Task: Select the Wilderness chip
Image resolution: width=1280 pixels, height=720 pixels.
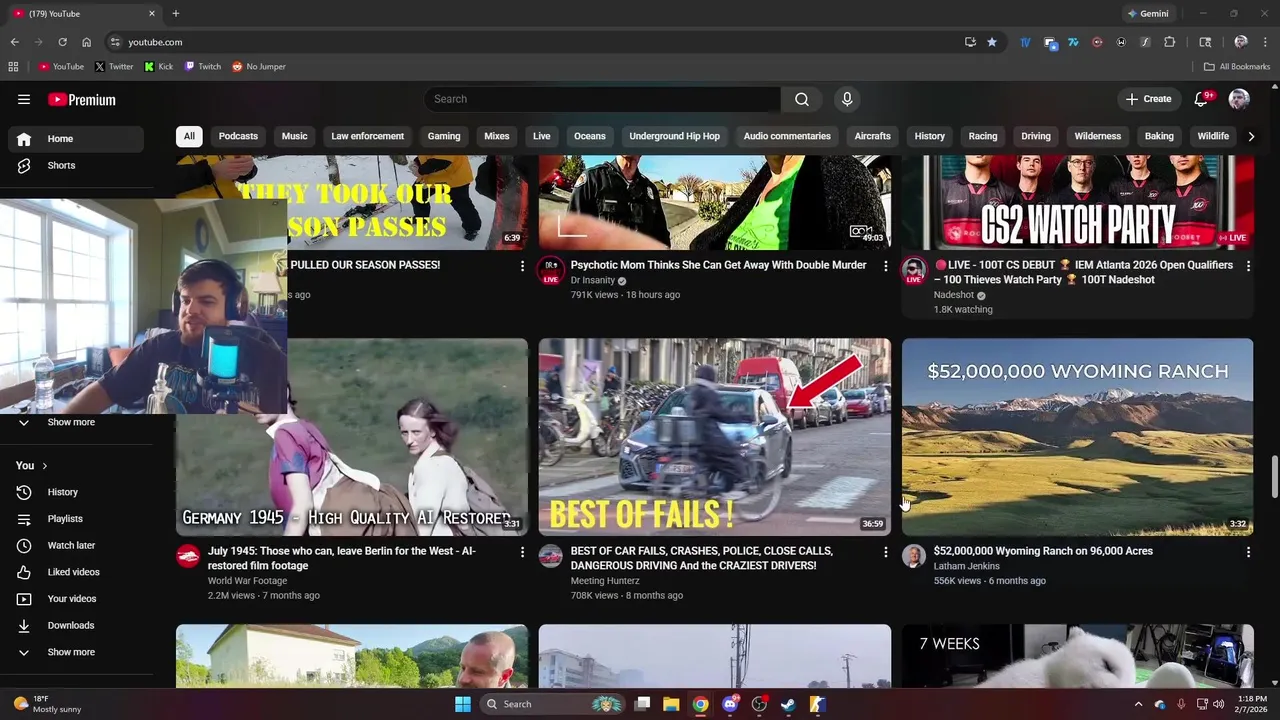Action: point(1097,136)
